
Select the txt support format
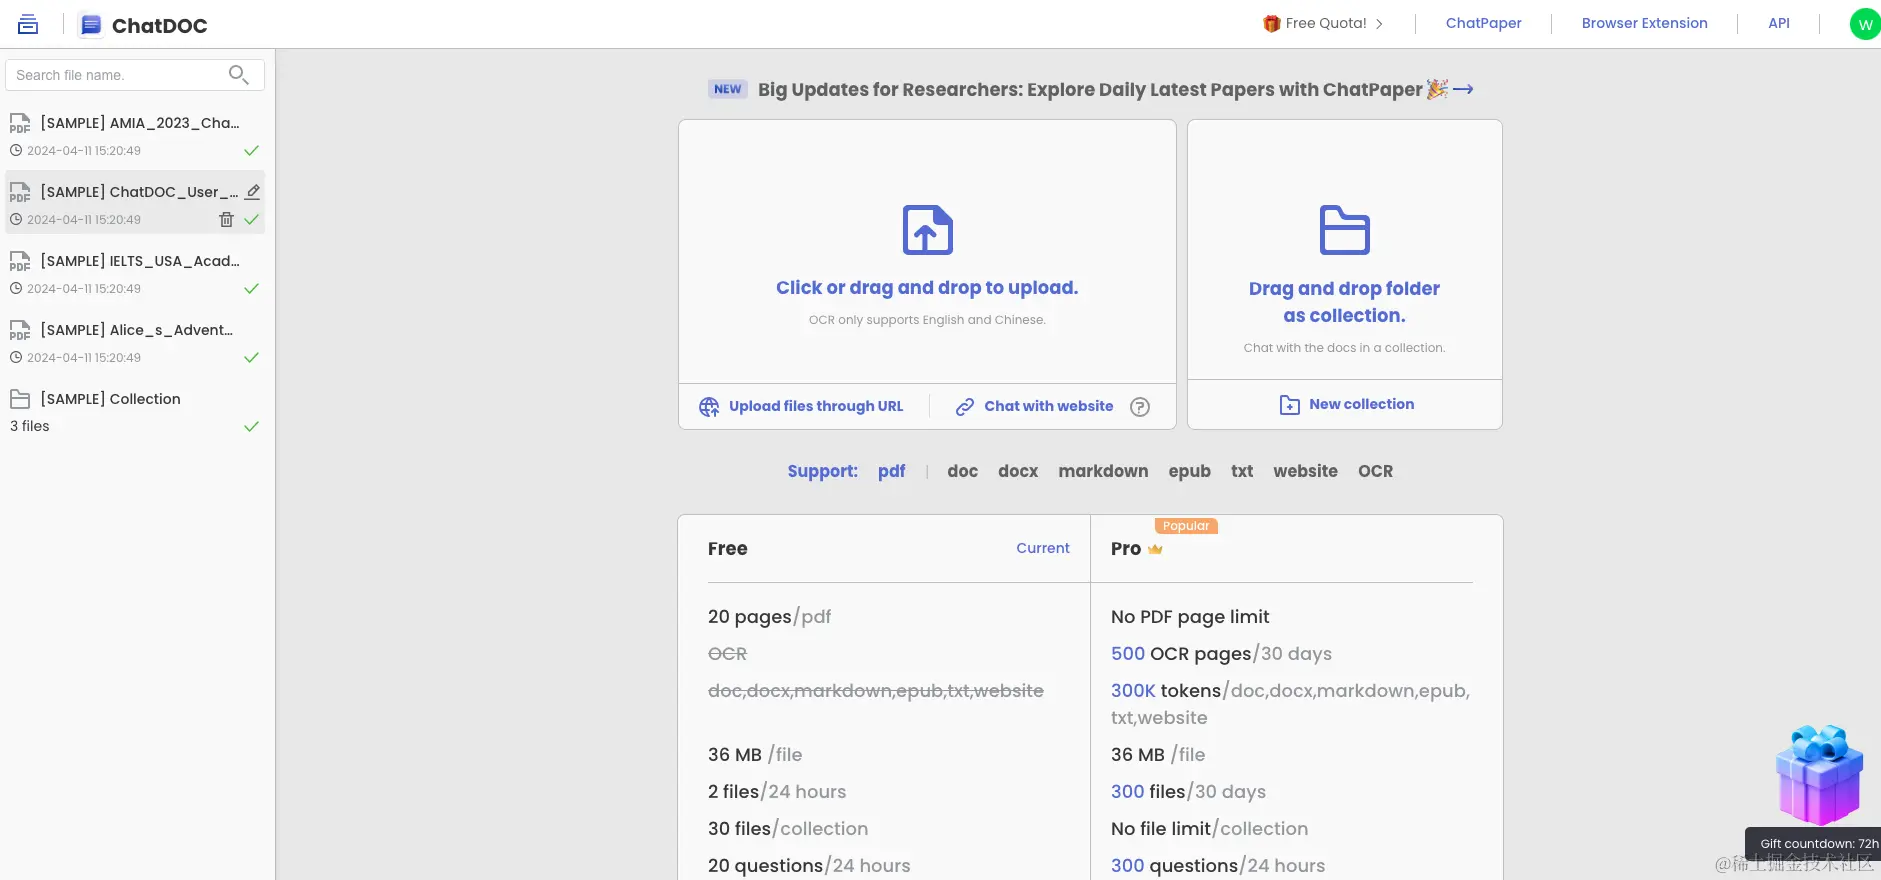coord(1242,471)
